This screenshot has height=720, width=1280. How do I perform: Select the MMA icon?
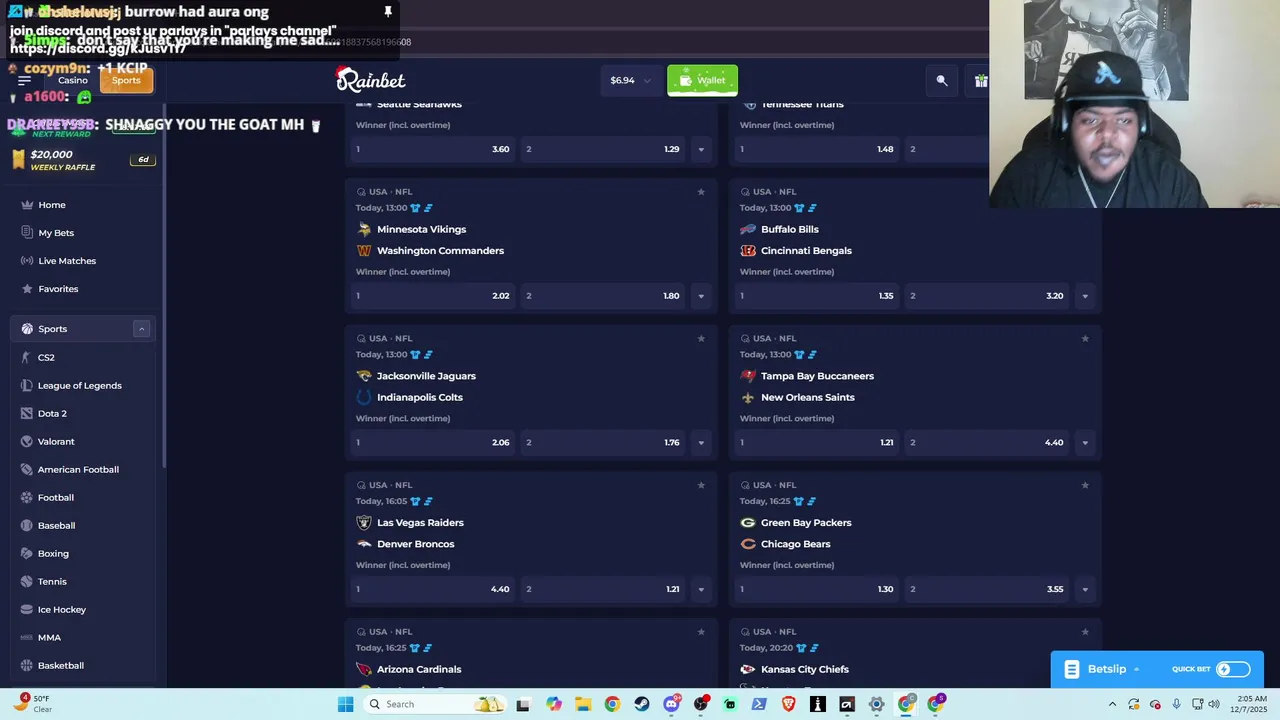27,637
